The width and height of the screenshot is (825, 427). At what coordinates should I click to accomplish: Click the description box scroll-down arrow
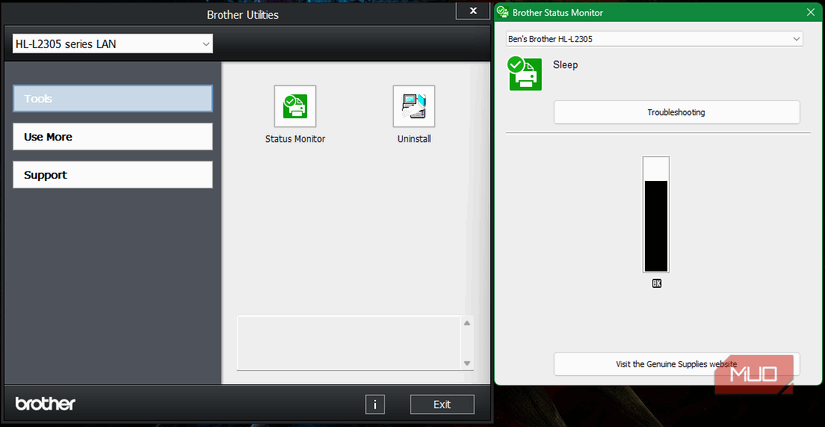pos(466,362)
